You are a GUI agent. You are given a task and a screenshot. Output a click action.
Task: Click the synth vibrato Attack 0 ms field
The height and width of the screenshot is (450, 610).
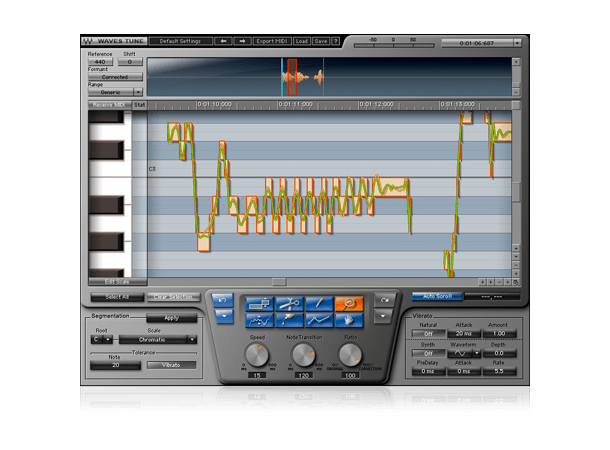point(464,371)
